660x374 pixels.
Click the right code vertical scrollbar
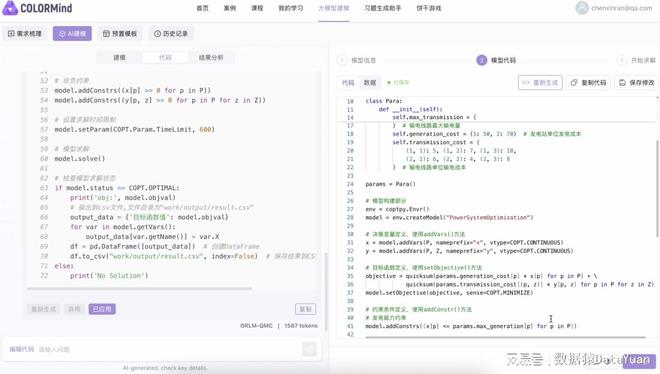tap(657, 188)
